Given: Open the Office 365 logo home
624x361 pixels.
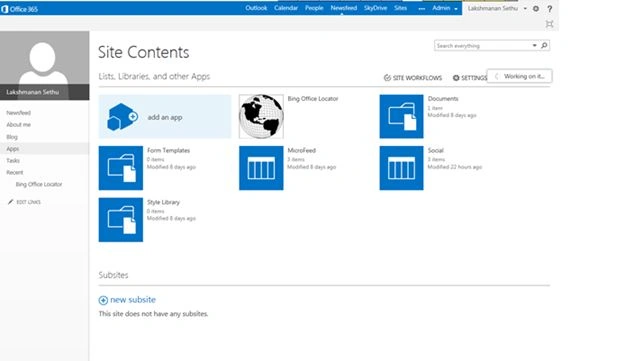Looking at the screenshot, I should tap(20, 9).
